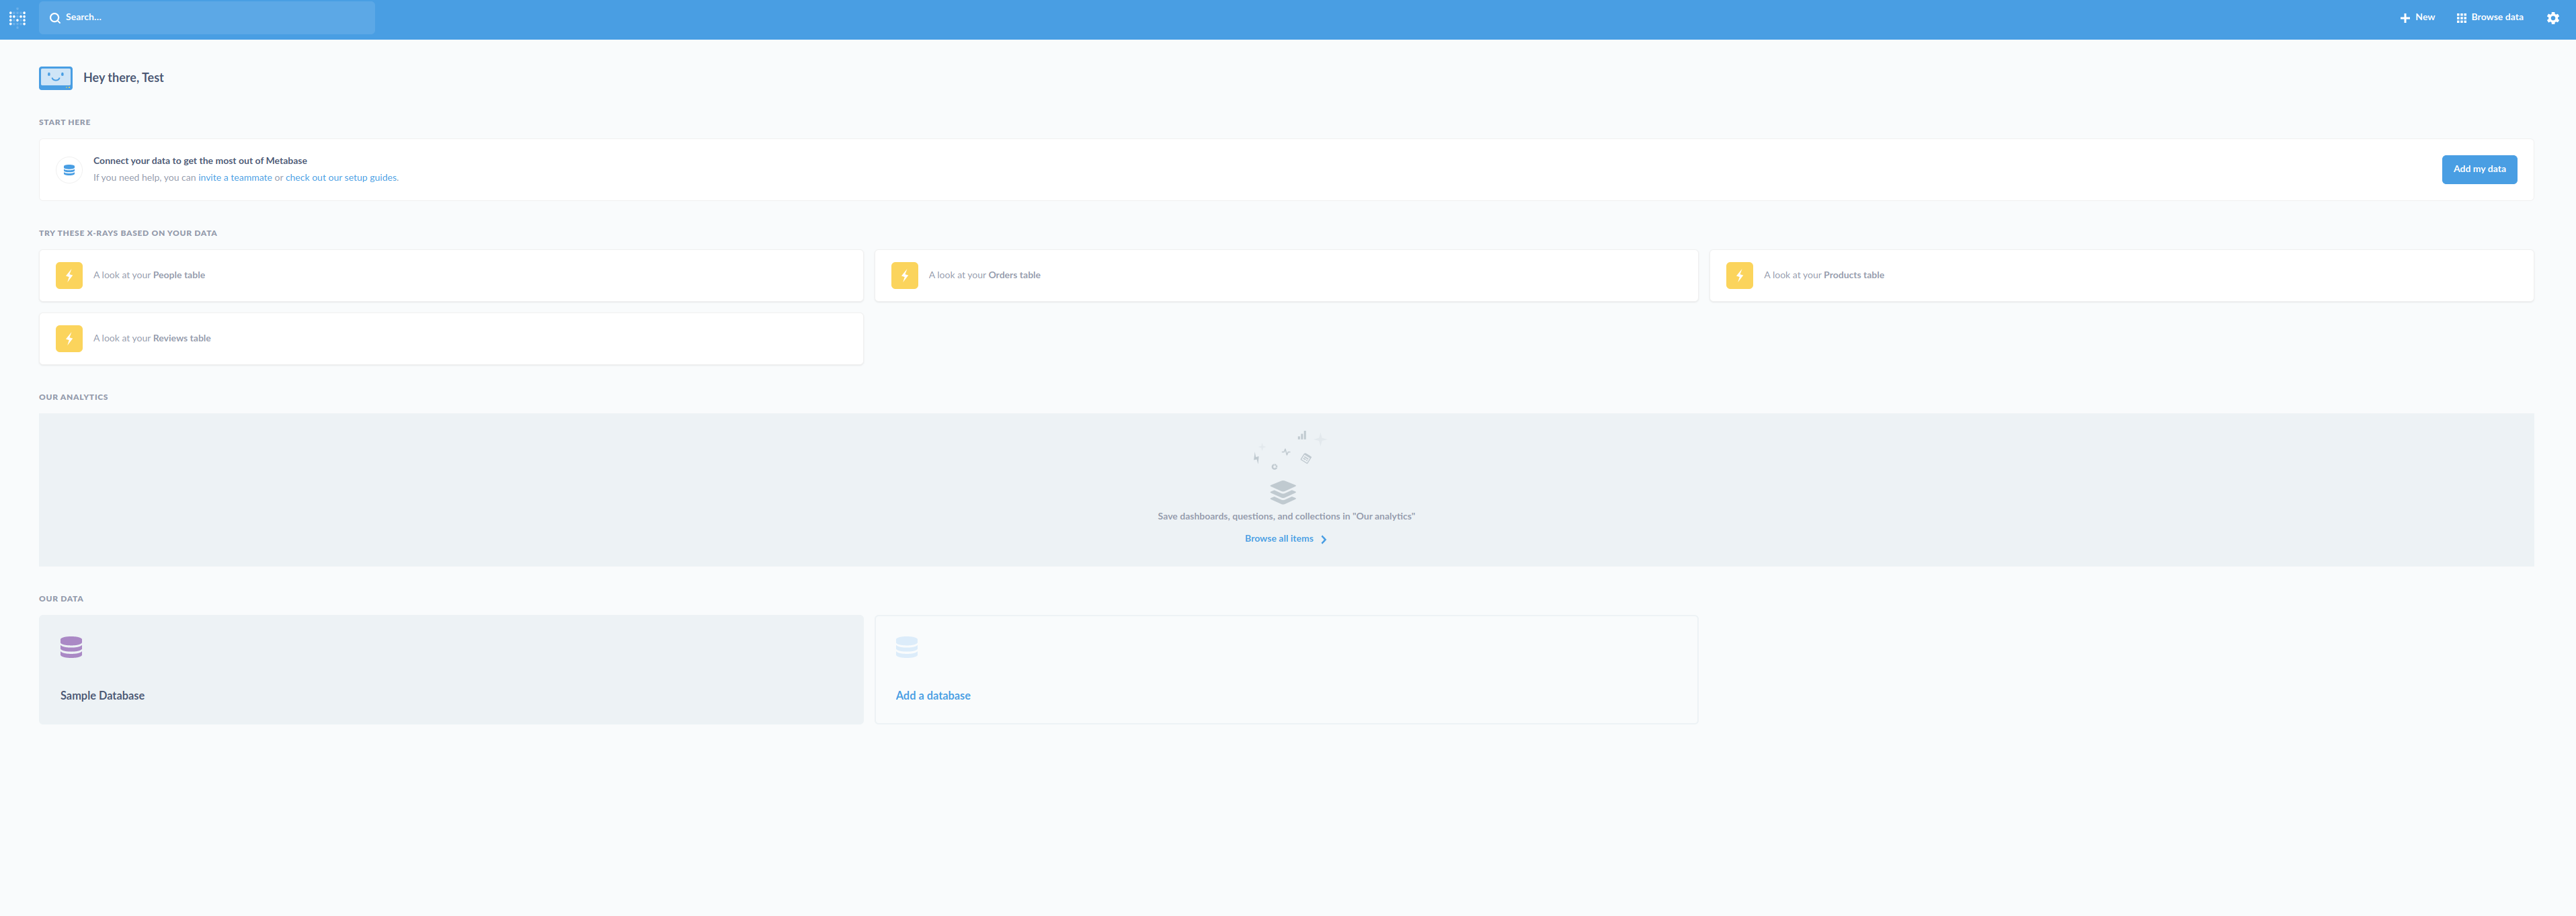Image resolution: width=2576 pixels, height=916 pixels.
Task: Click the blue database icon beside Connect your data
Action: tap(69, 170)
